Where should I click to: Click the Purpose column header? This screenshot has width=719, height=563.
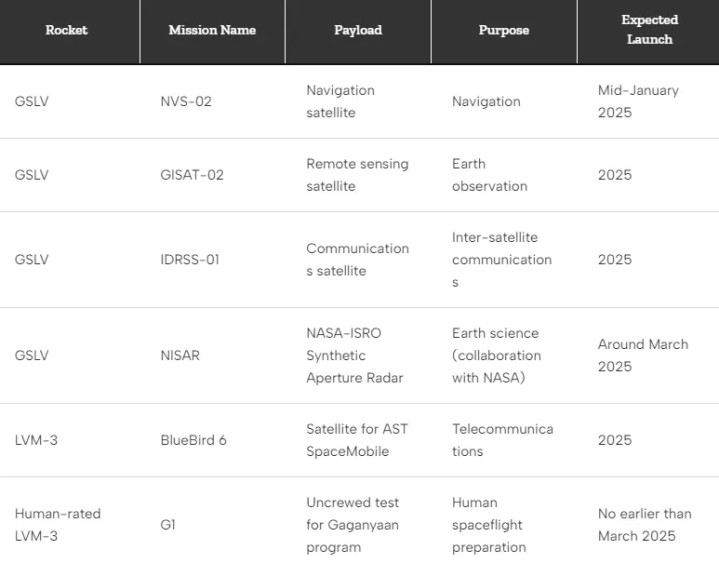point(504,30)
